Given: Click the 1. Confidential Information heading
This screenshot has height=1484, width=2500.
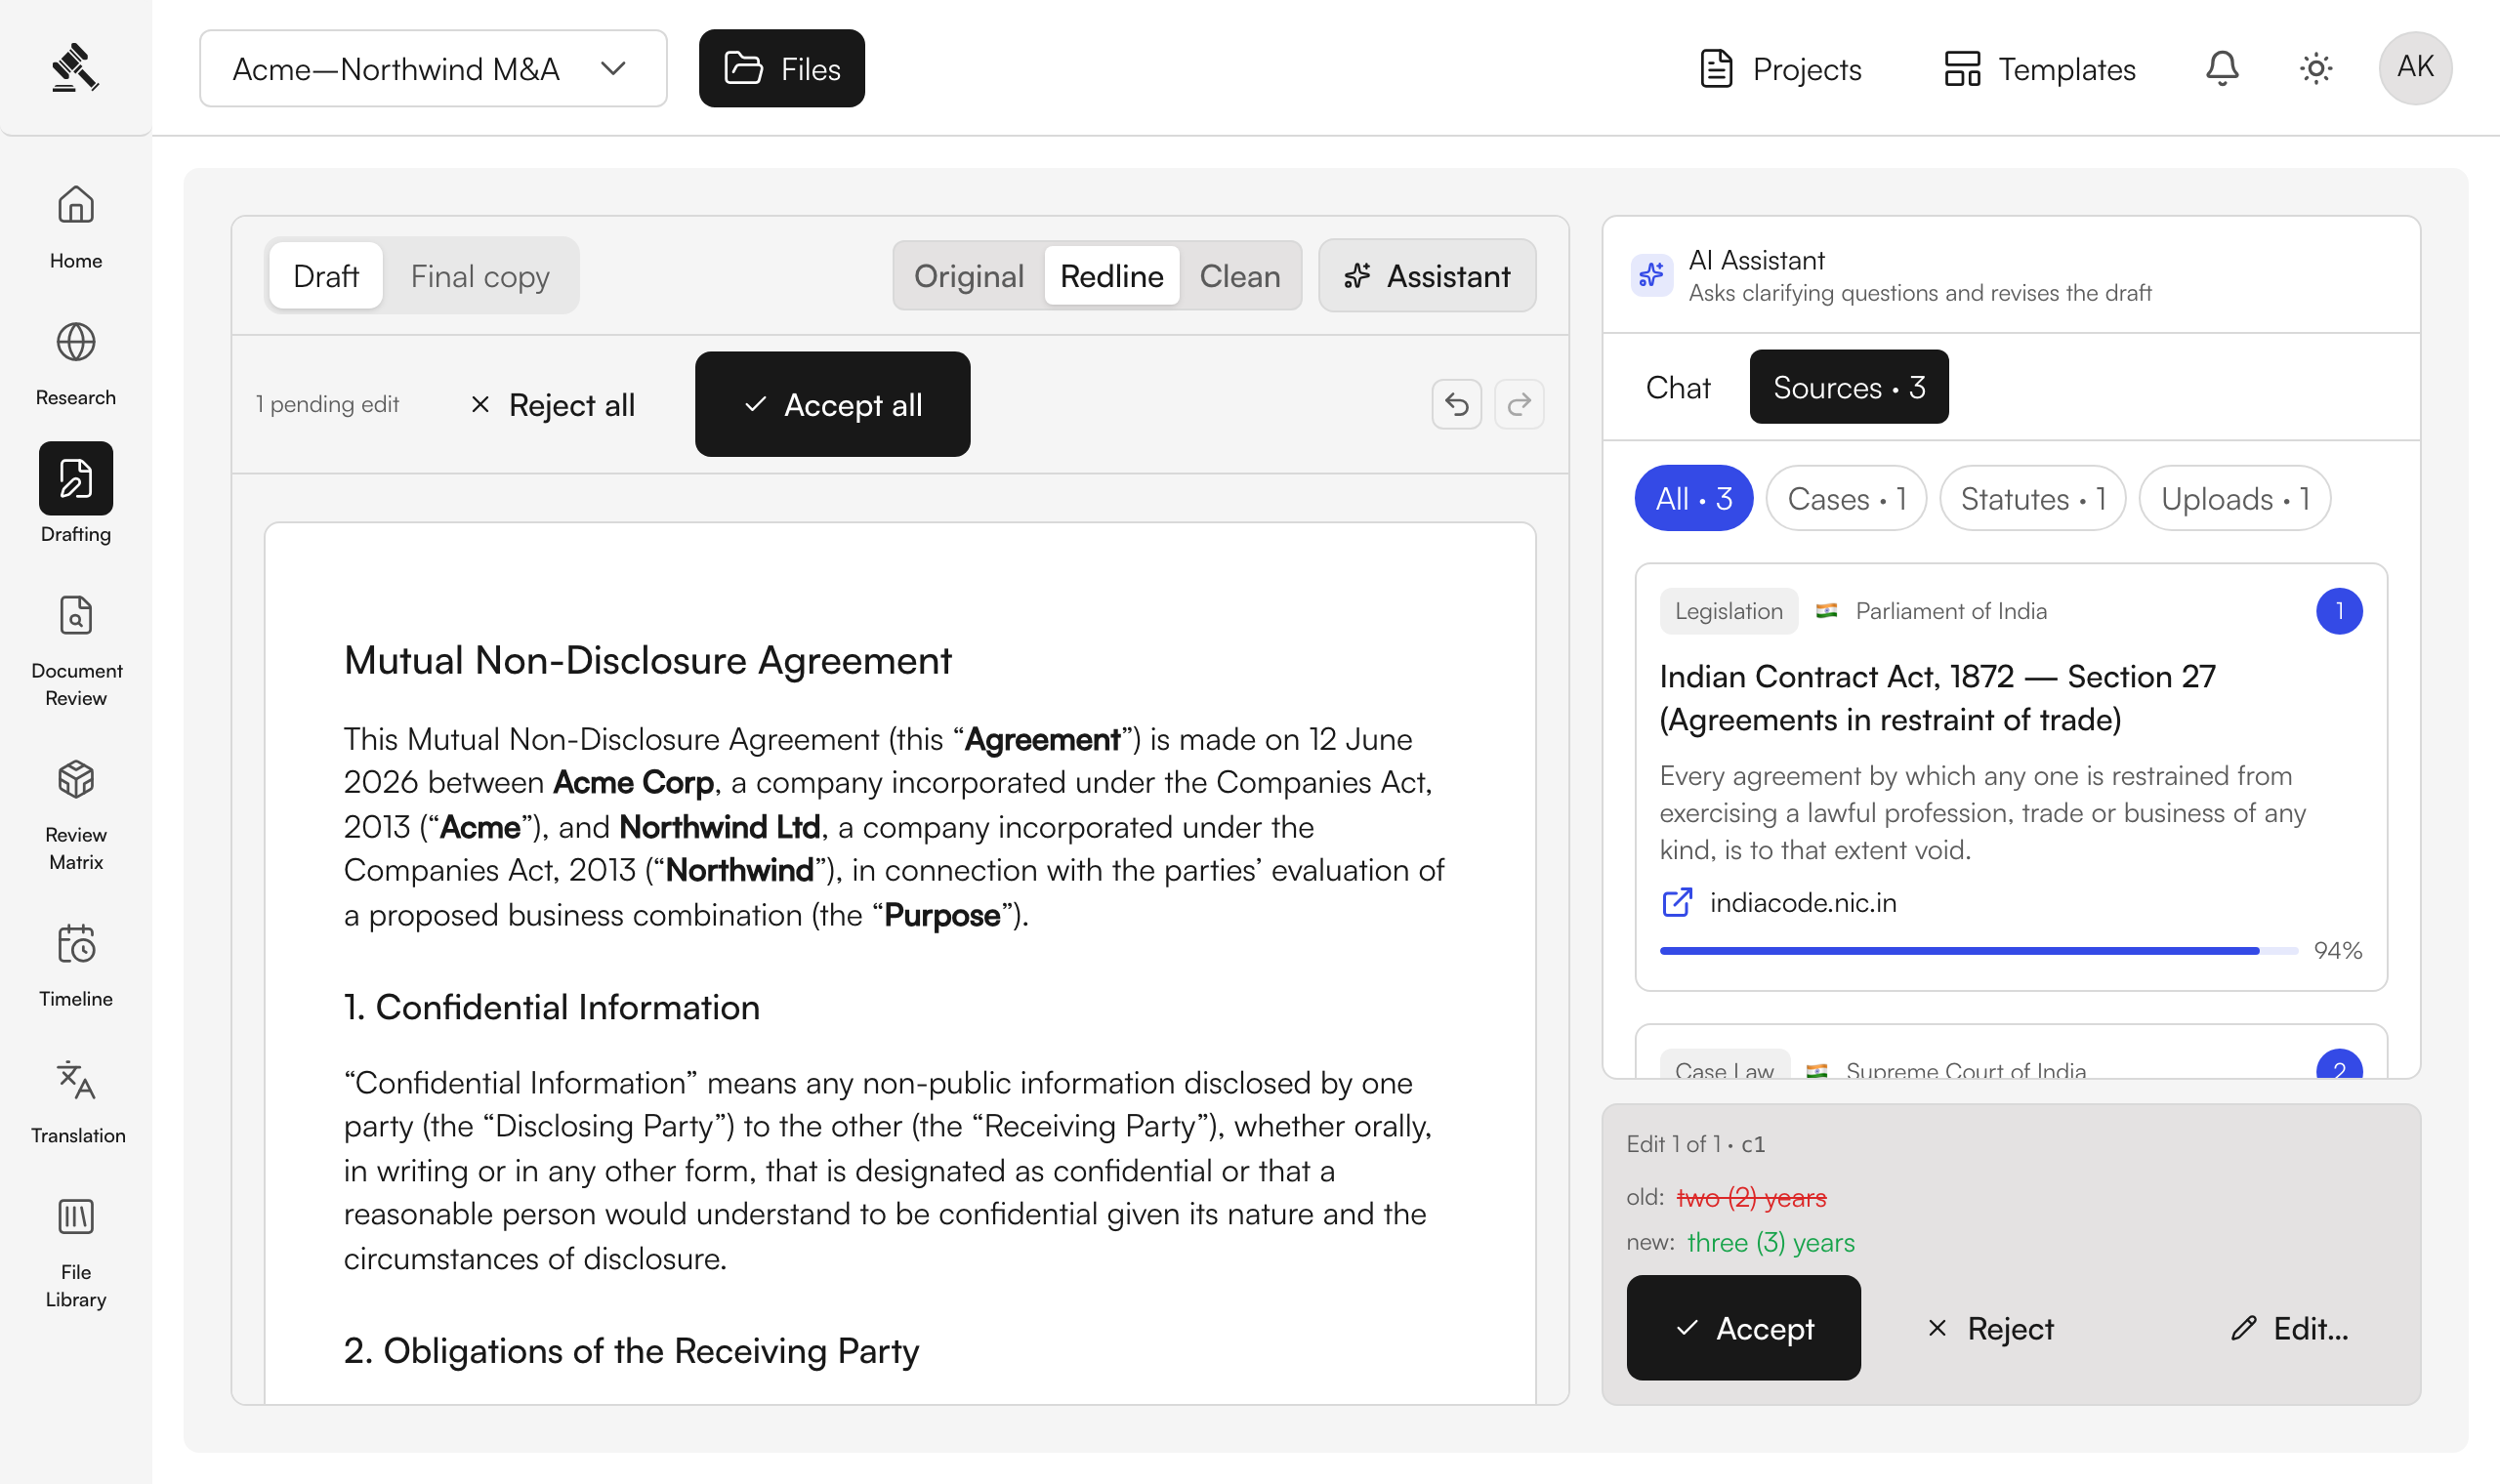Looking at the screenshot, I should tap(552, 1007).
